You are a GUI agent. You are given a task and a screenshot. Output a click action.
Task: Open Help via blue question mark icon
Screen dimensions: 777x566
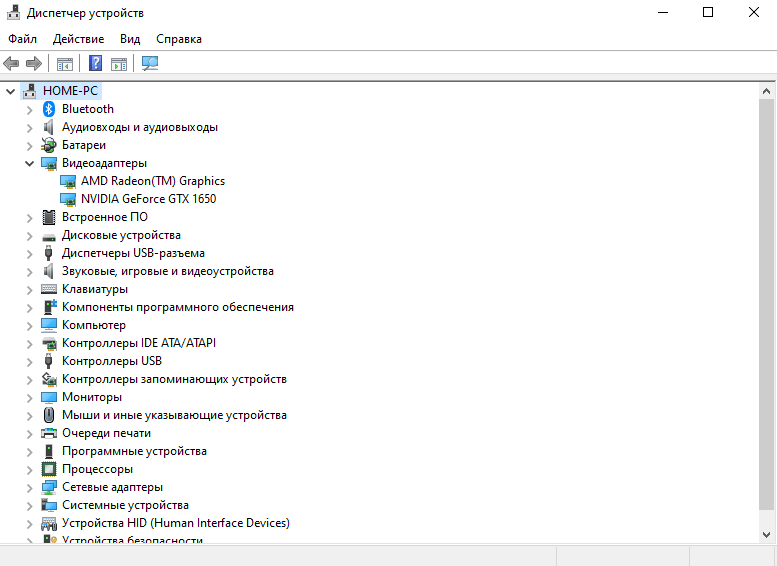tap(95, 63)
